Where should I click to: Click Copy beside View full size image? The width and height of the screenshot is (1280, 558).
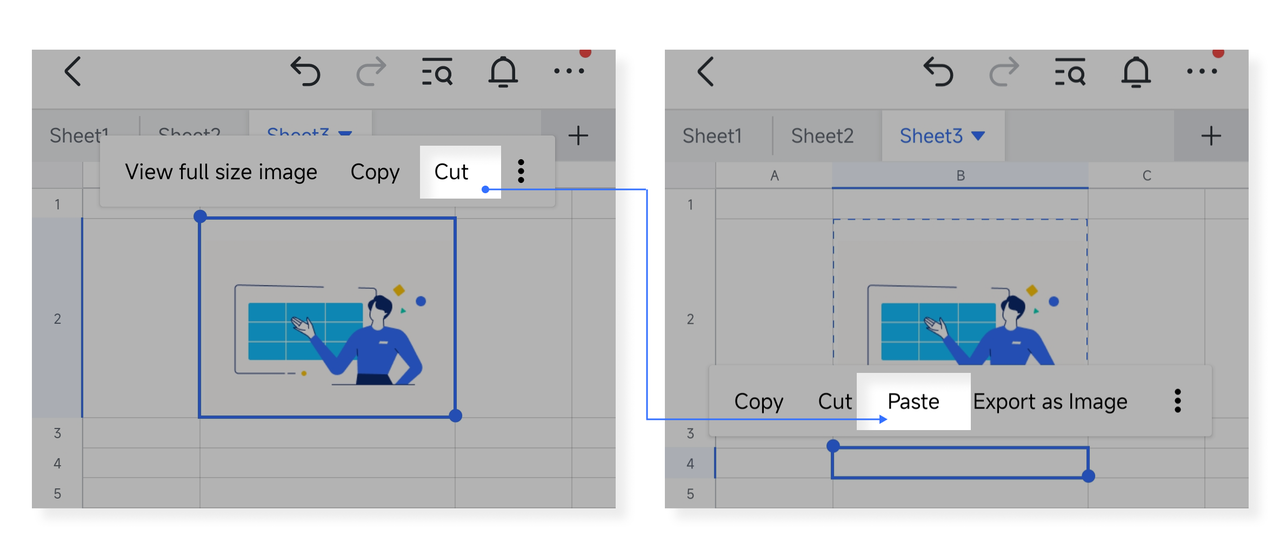point(375,172)
